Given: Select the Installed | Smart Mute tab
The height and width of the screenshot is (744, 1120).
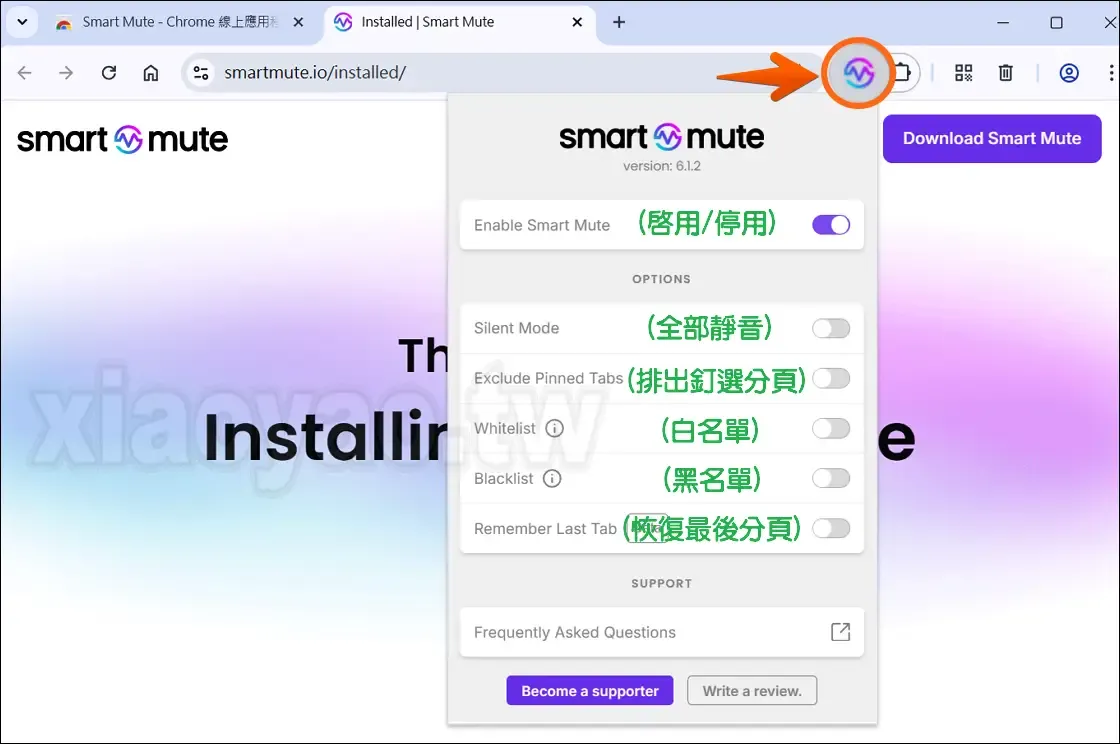Looking at the screenshot, I should [457, 22].
